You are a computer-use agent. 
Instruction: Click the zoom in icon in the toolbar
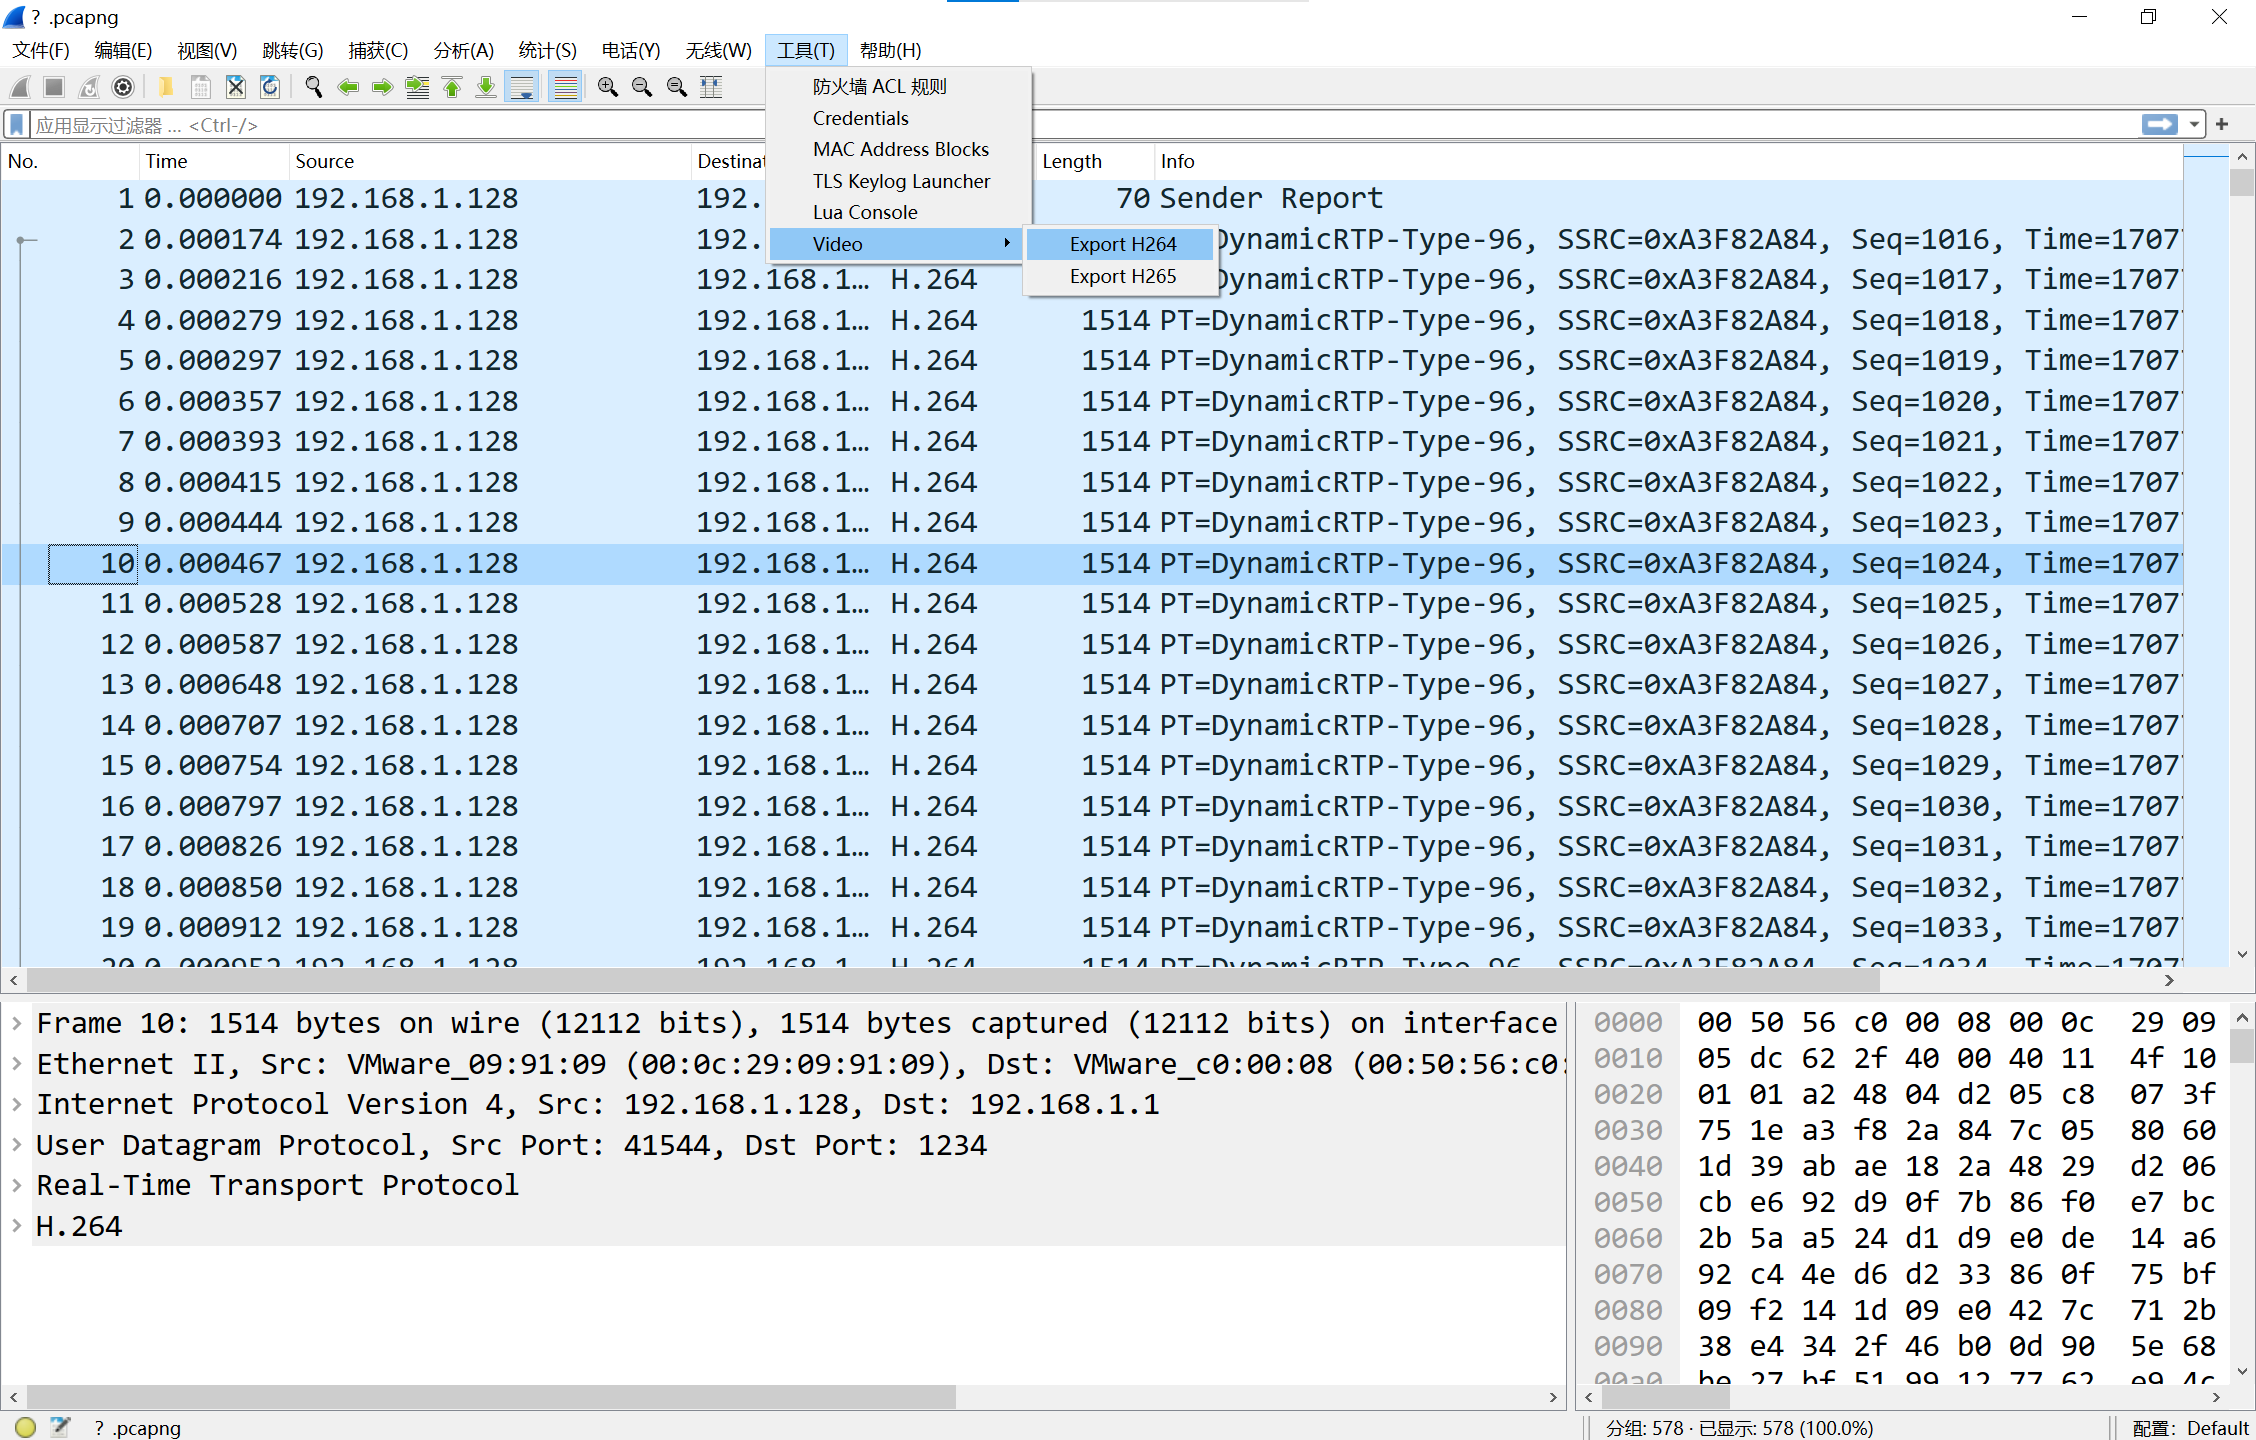607,87
